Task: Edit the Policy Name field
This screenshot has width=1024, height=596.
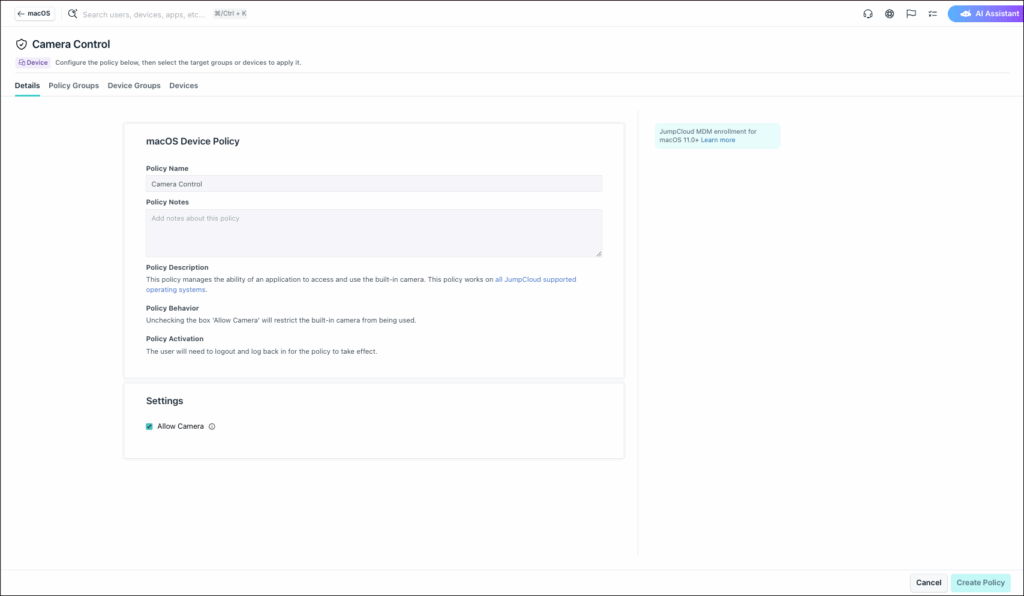Action: 374,184
